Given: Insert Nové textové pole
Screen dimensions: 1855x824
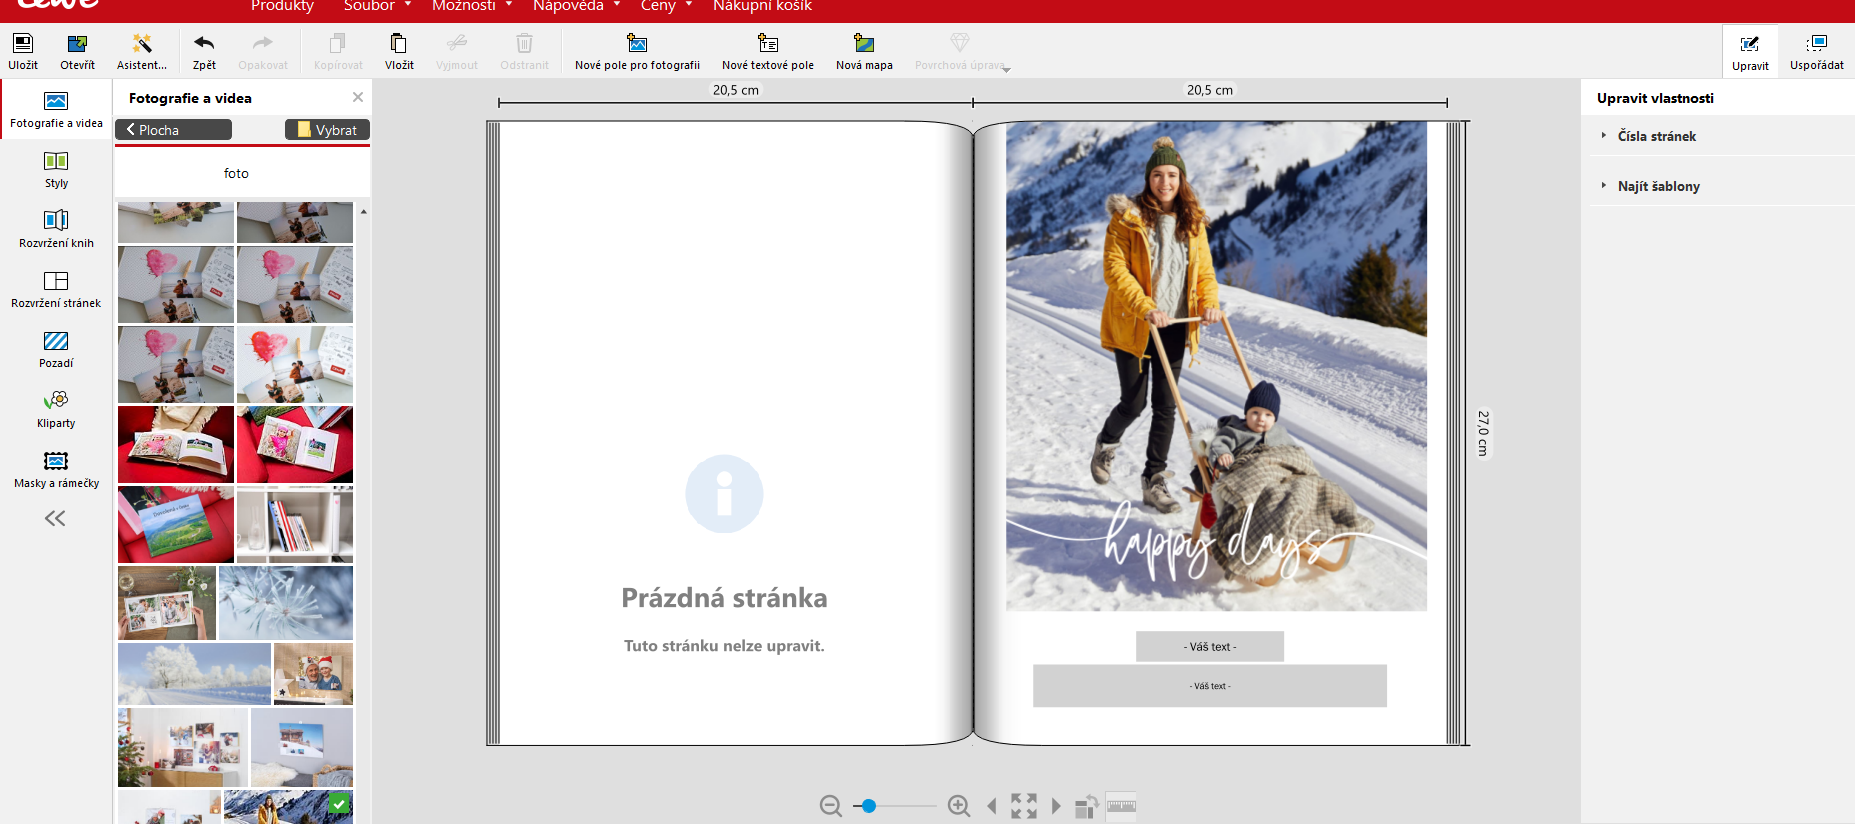Looking at the screenshot, I should [x=768, y=51].
